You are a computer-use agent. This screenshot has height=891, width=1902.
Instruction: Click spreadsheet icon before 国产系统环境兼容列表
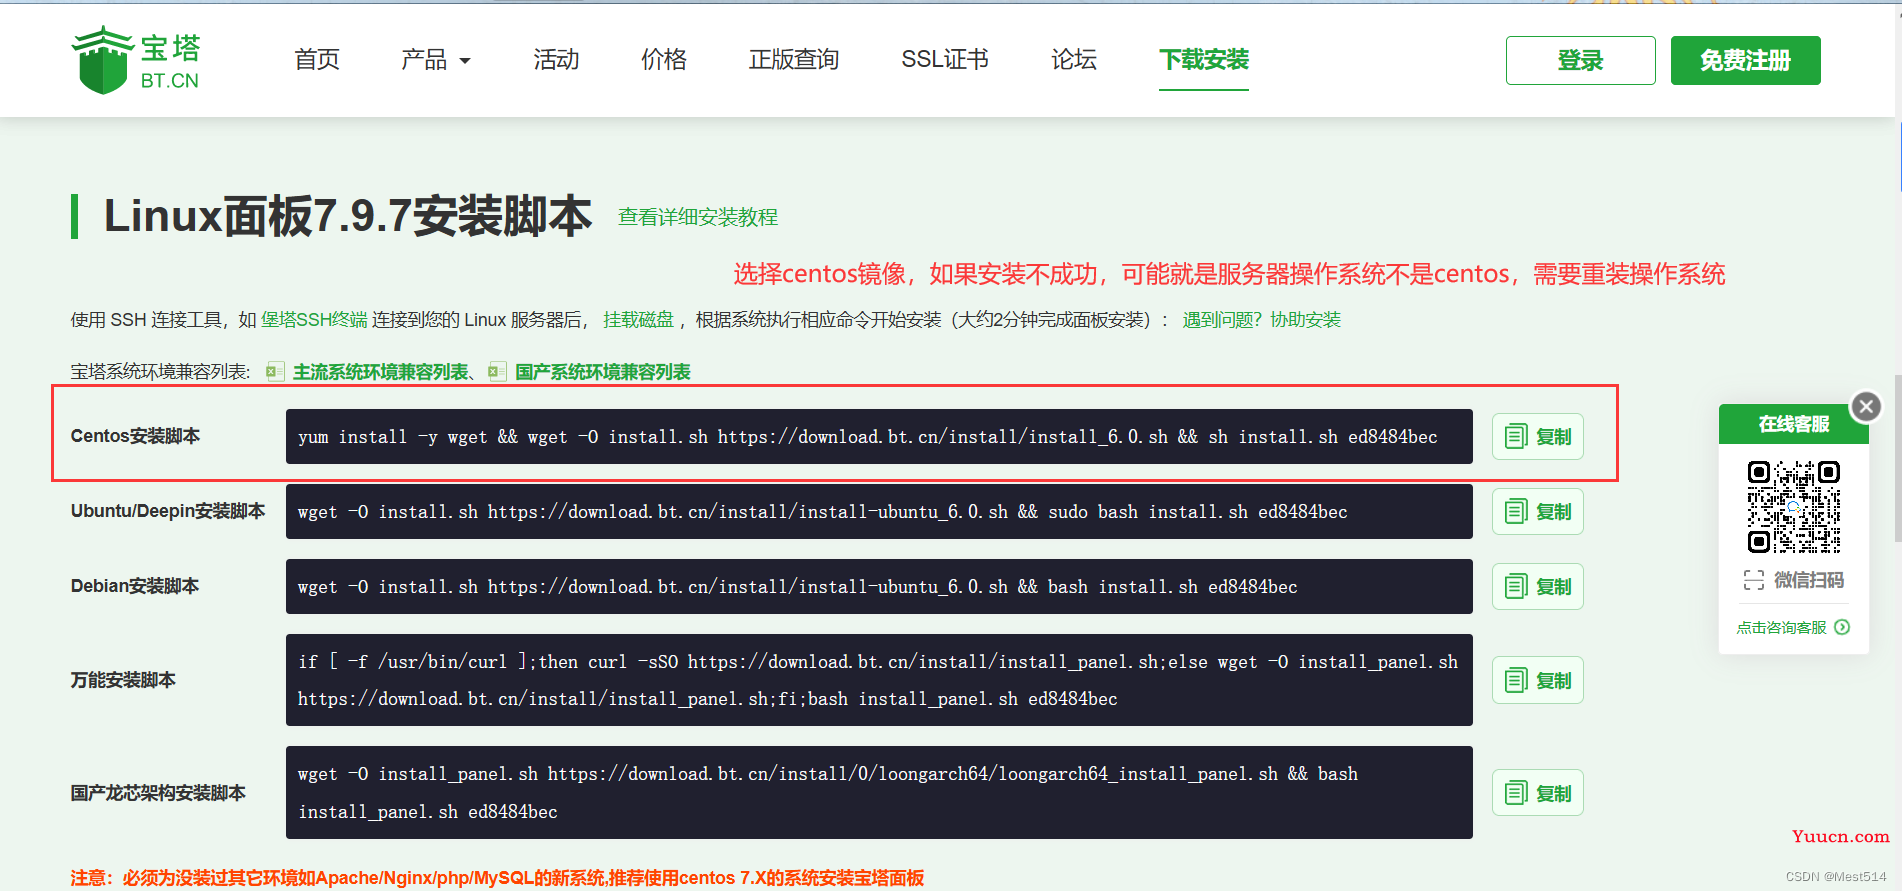click(x=497, y=372)
